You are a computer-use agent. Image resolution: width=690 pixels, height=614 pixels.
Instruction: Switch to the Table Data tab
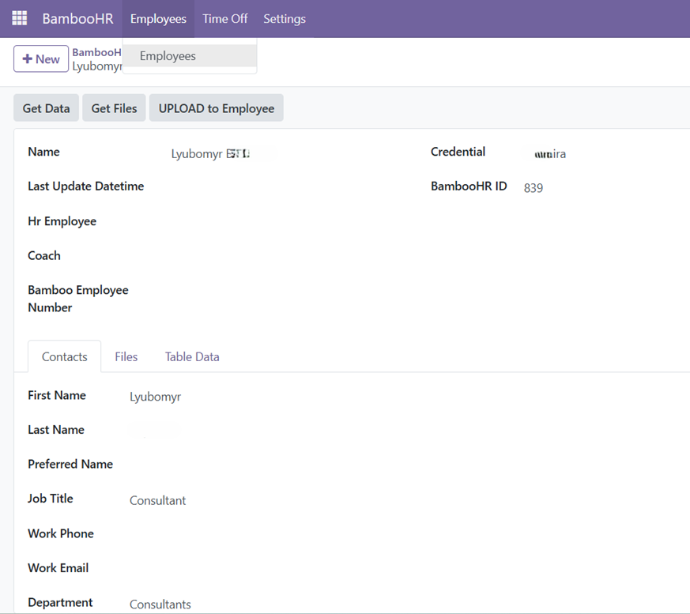(192, 357)
